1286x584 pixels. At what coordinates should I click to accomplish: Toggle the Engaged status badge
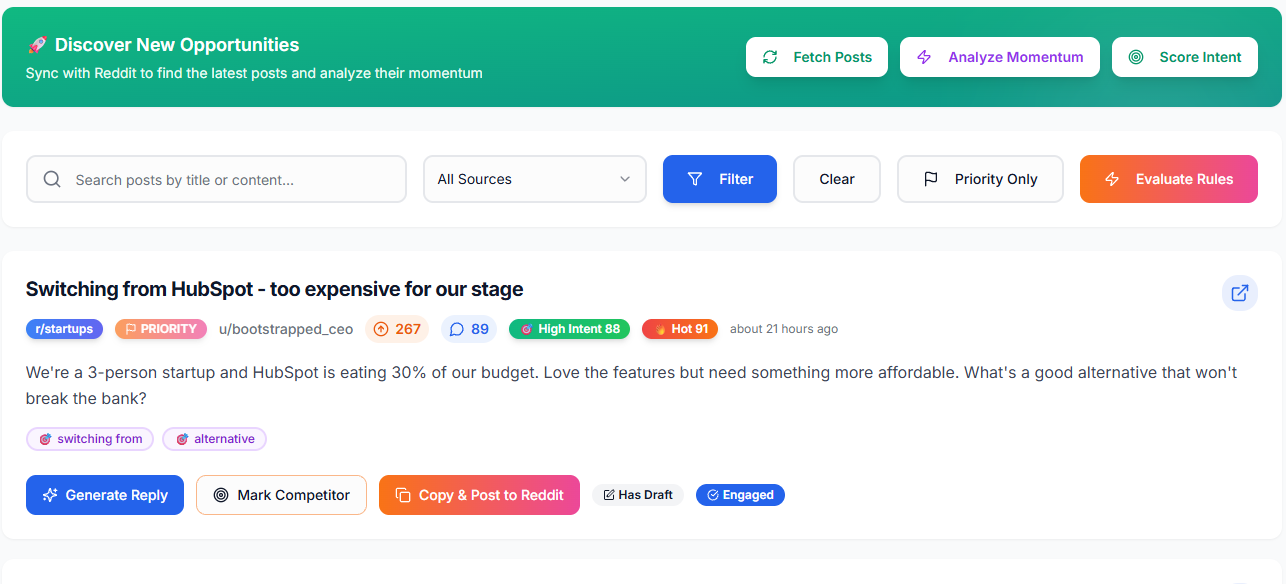tap(740, 495)
